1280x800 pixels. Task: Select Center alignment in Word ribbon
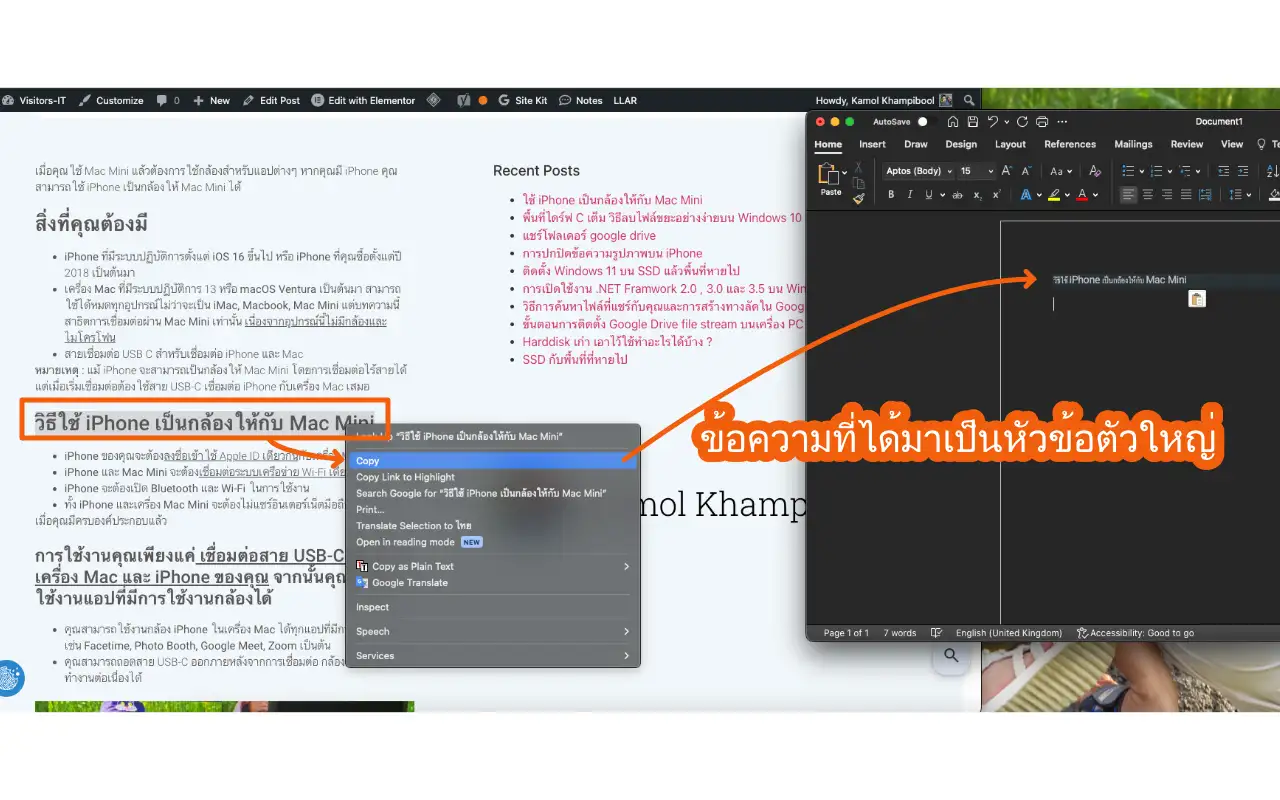[1148, 195]
